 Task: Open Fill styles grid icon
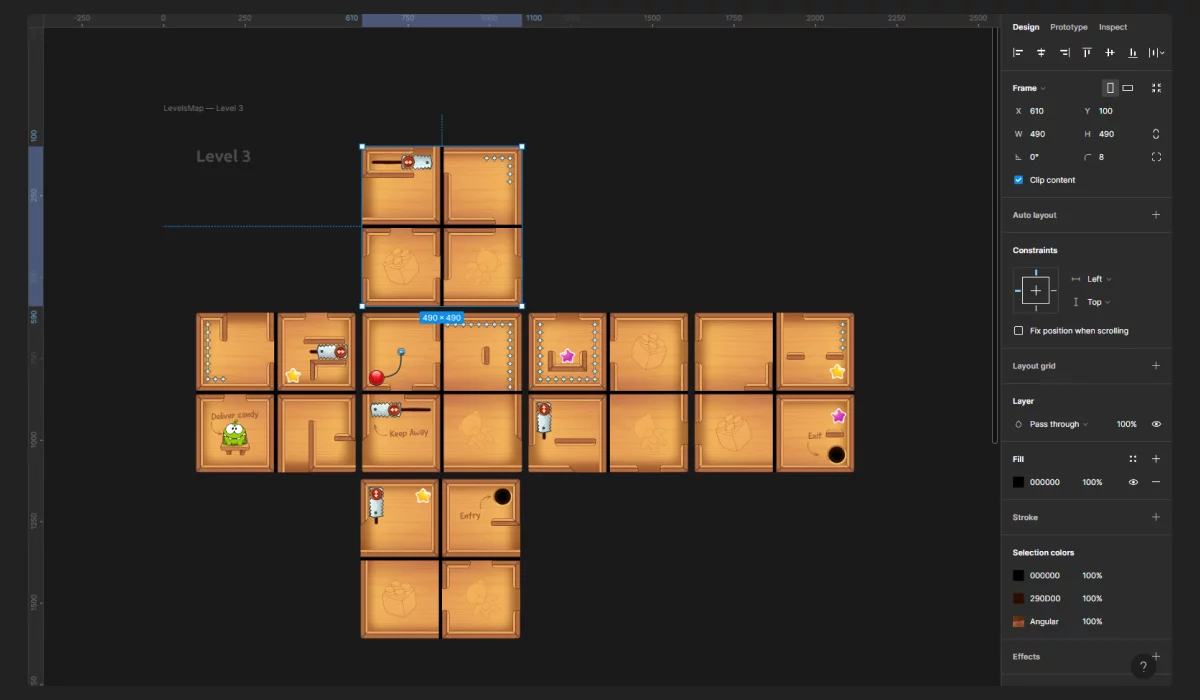1133,459
